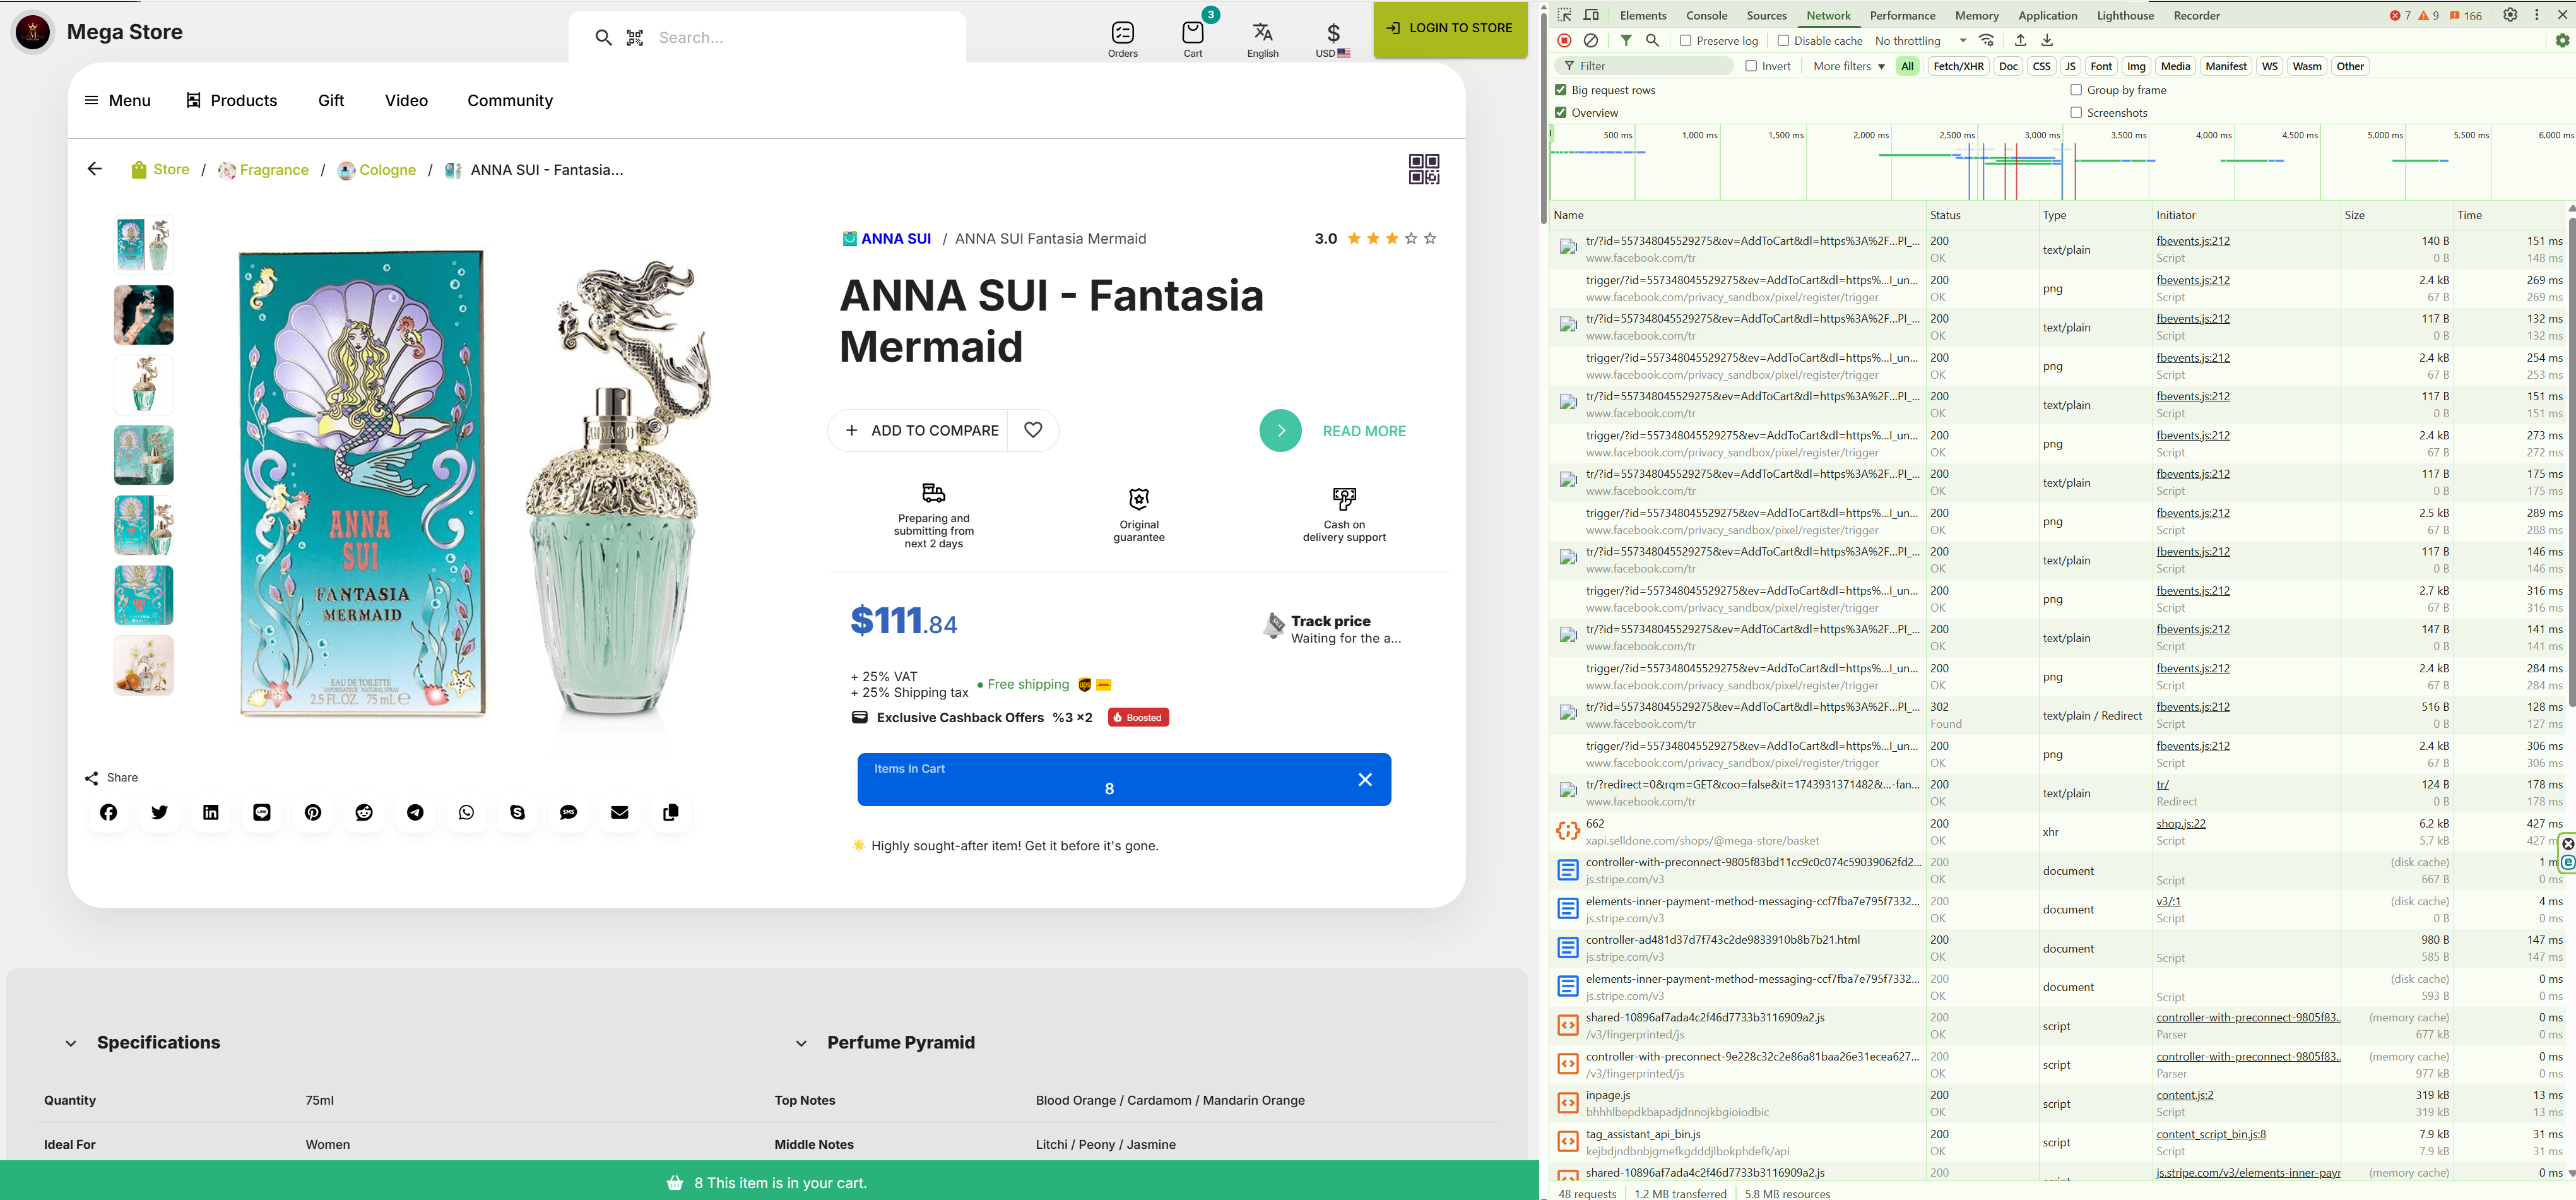Open DevTools settings gear
Image resolution: width=2576 pixels, height=1200 pixels.
click(x=2510, y=15)
